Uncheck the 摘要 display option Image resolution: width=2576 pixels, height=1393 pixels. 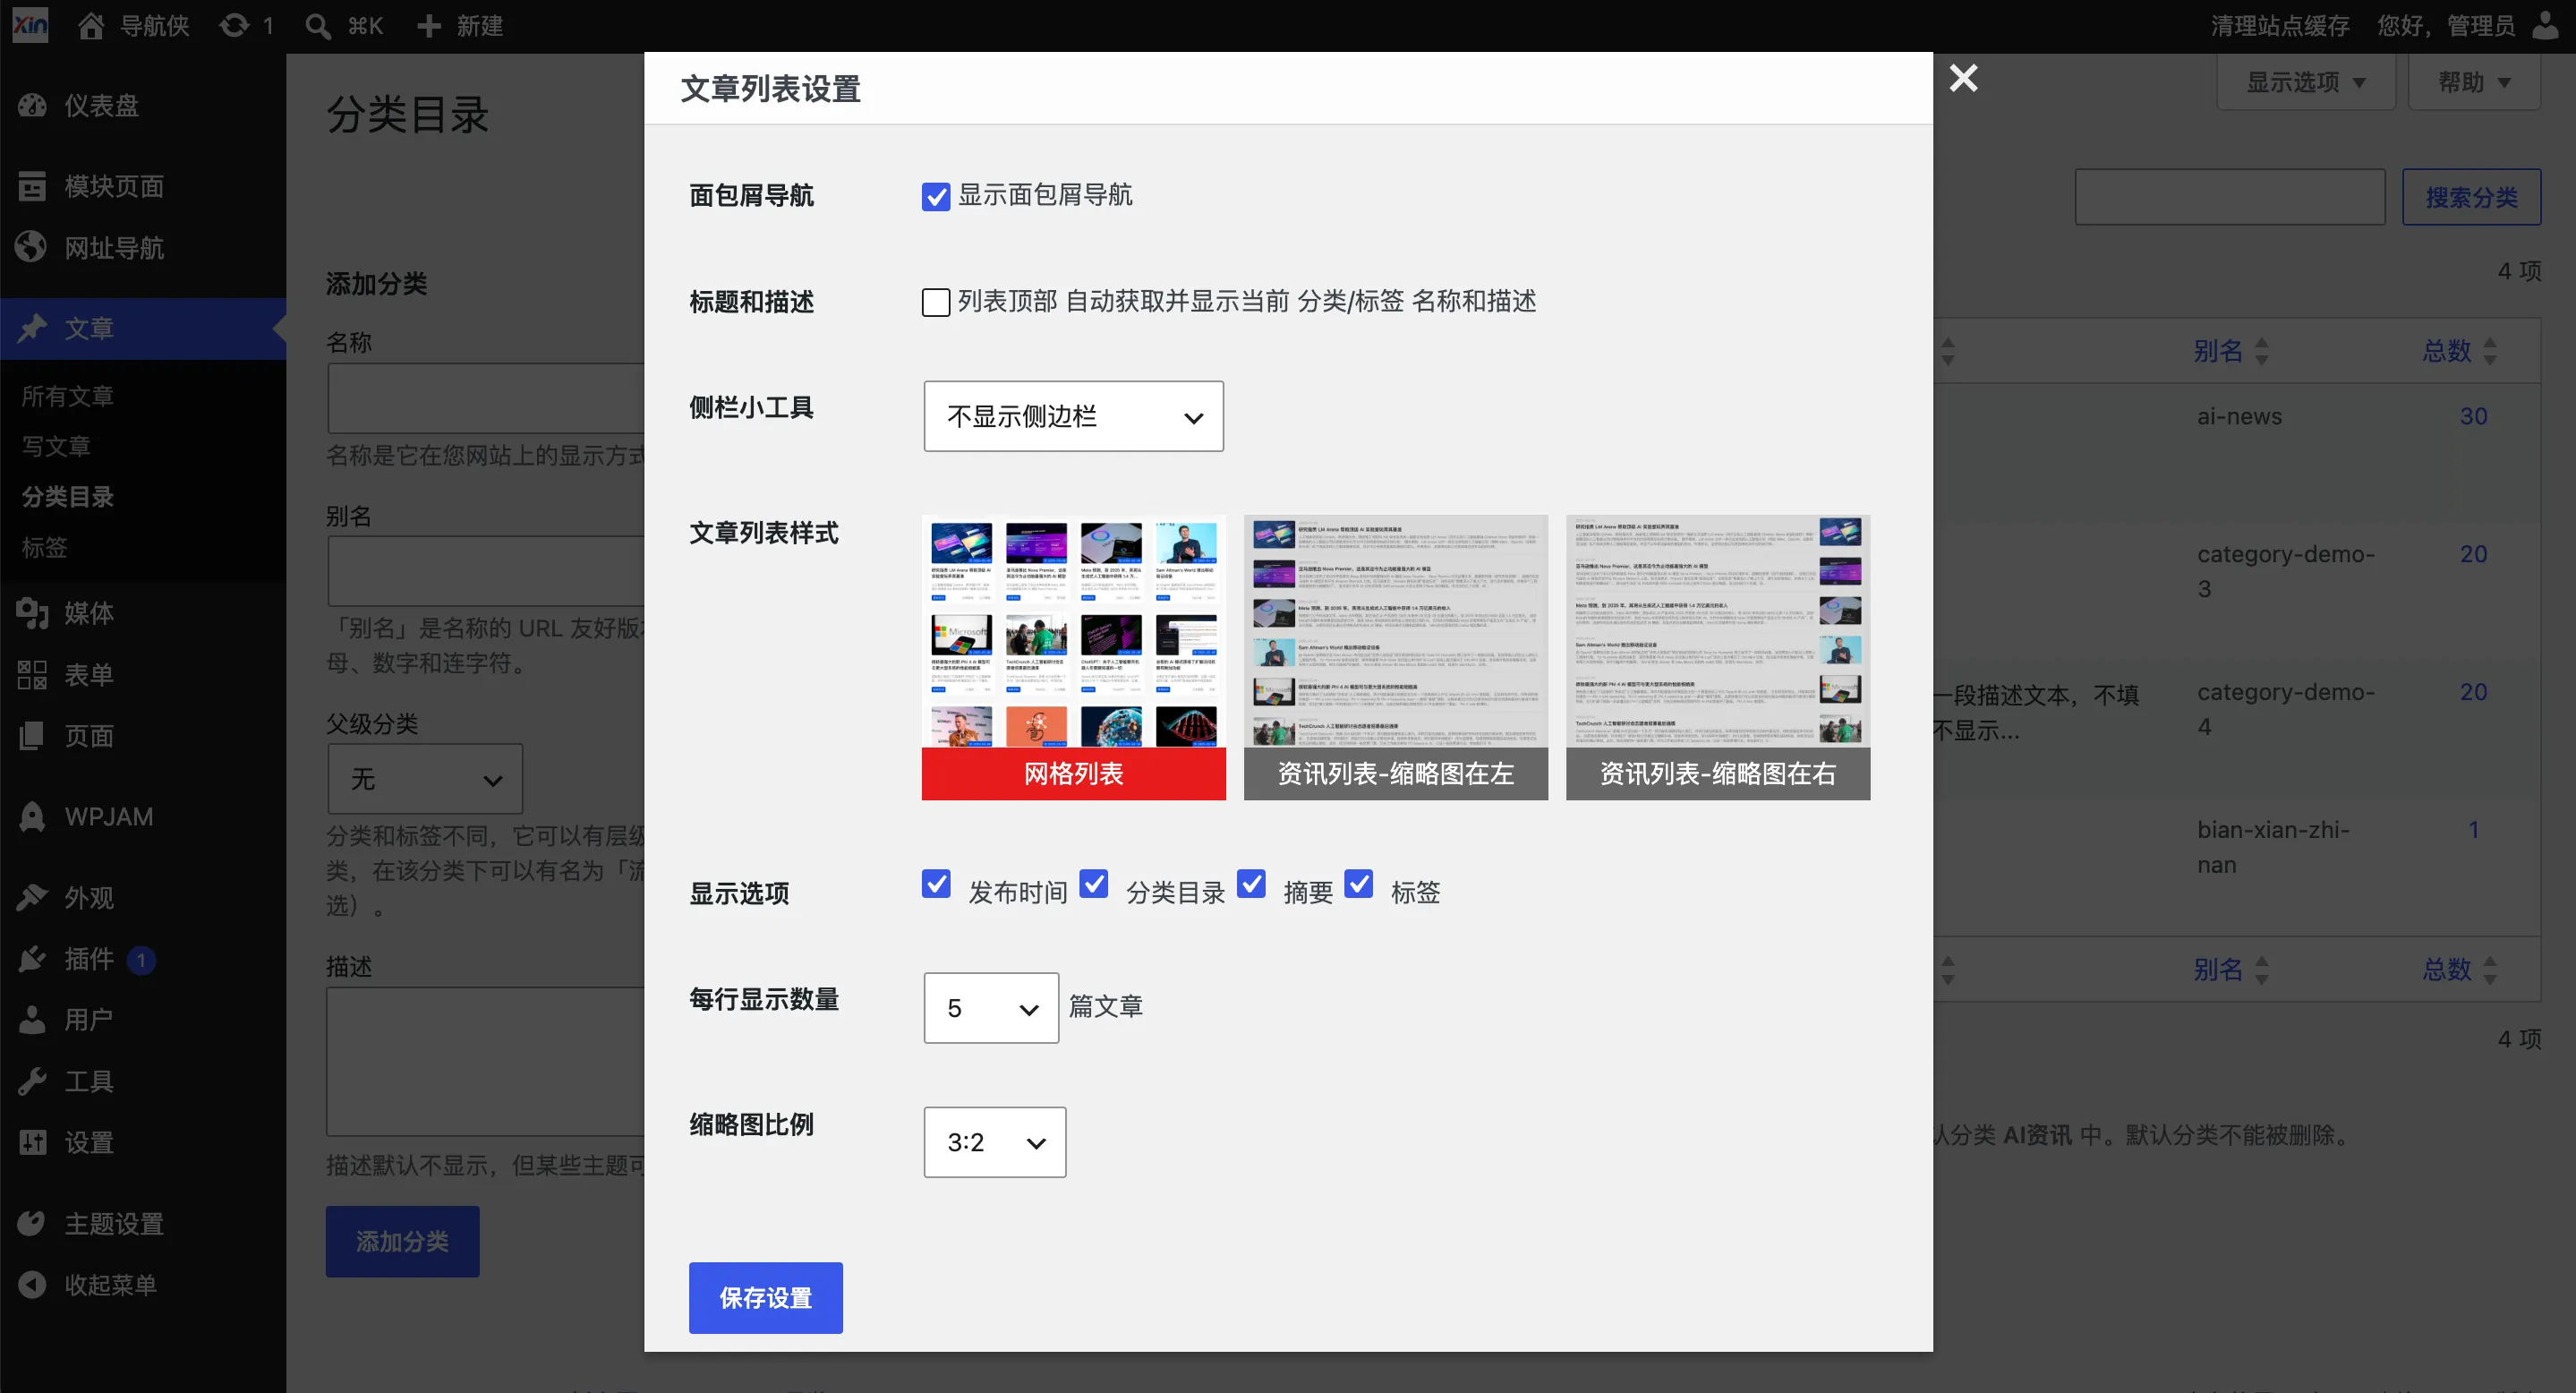pyautogui.click(x=1251, y=884)
